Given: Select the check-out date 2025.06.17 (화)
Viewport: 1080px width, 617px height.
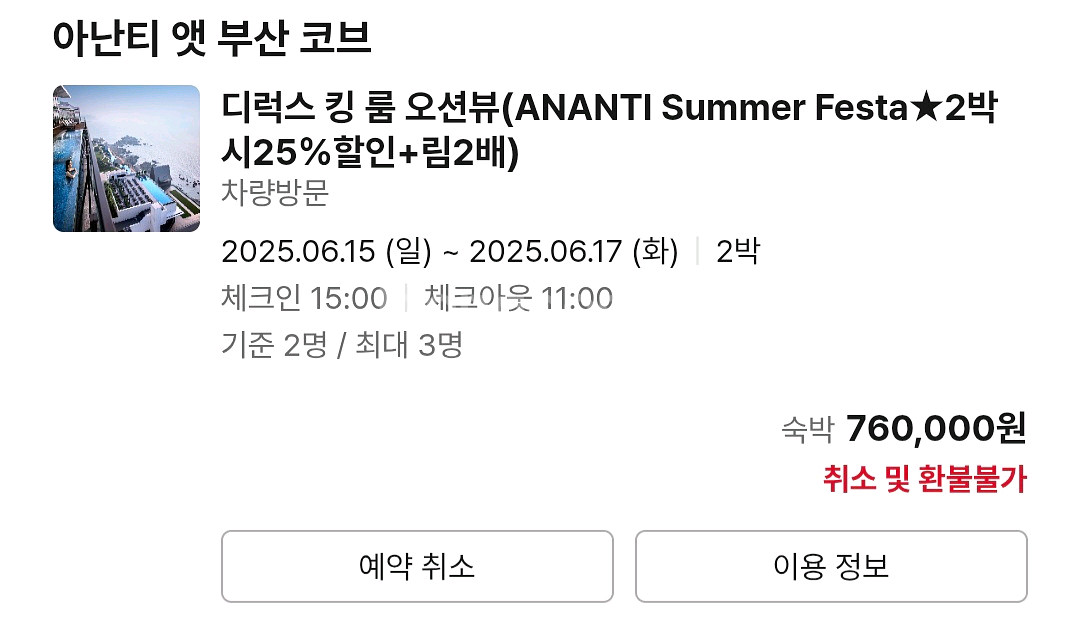Looking at the screenshot, I should point(574,251).
